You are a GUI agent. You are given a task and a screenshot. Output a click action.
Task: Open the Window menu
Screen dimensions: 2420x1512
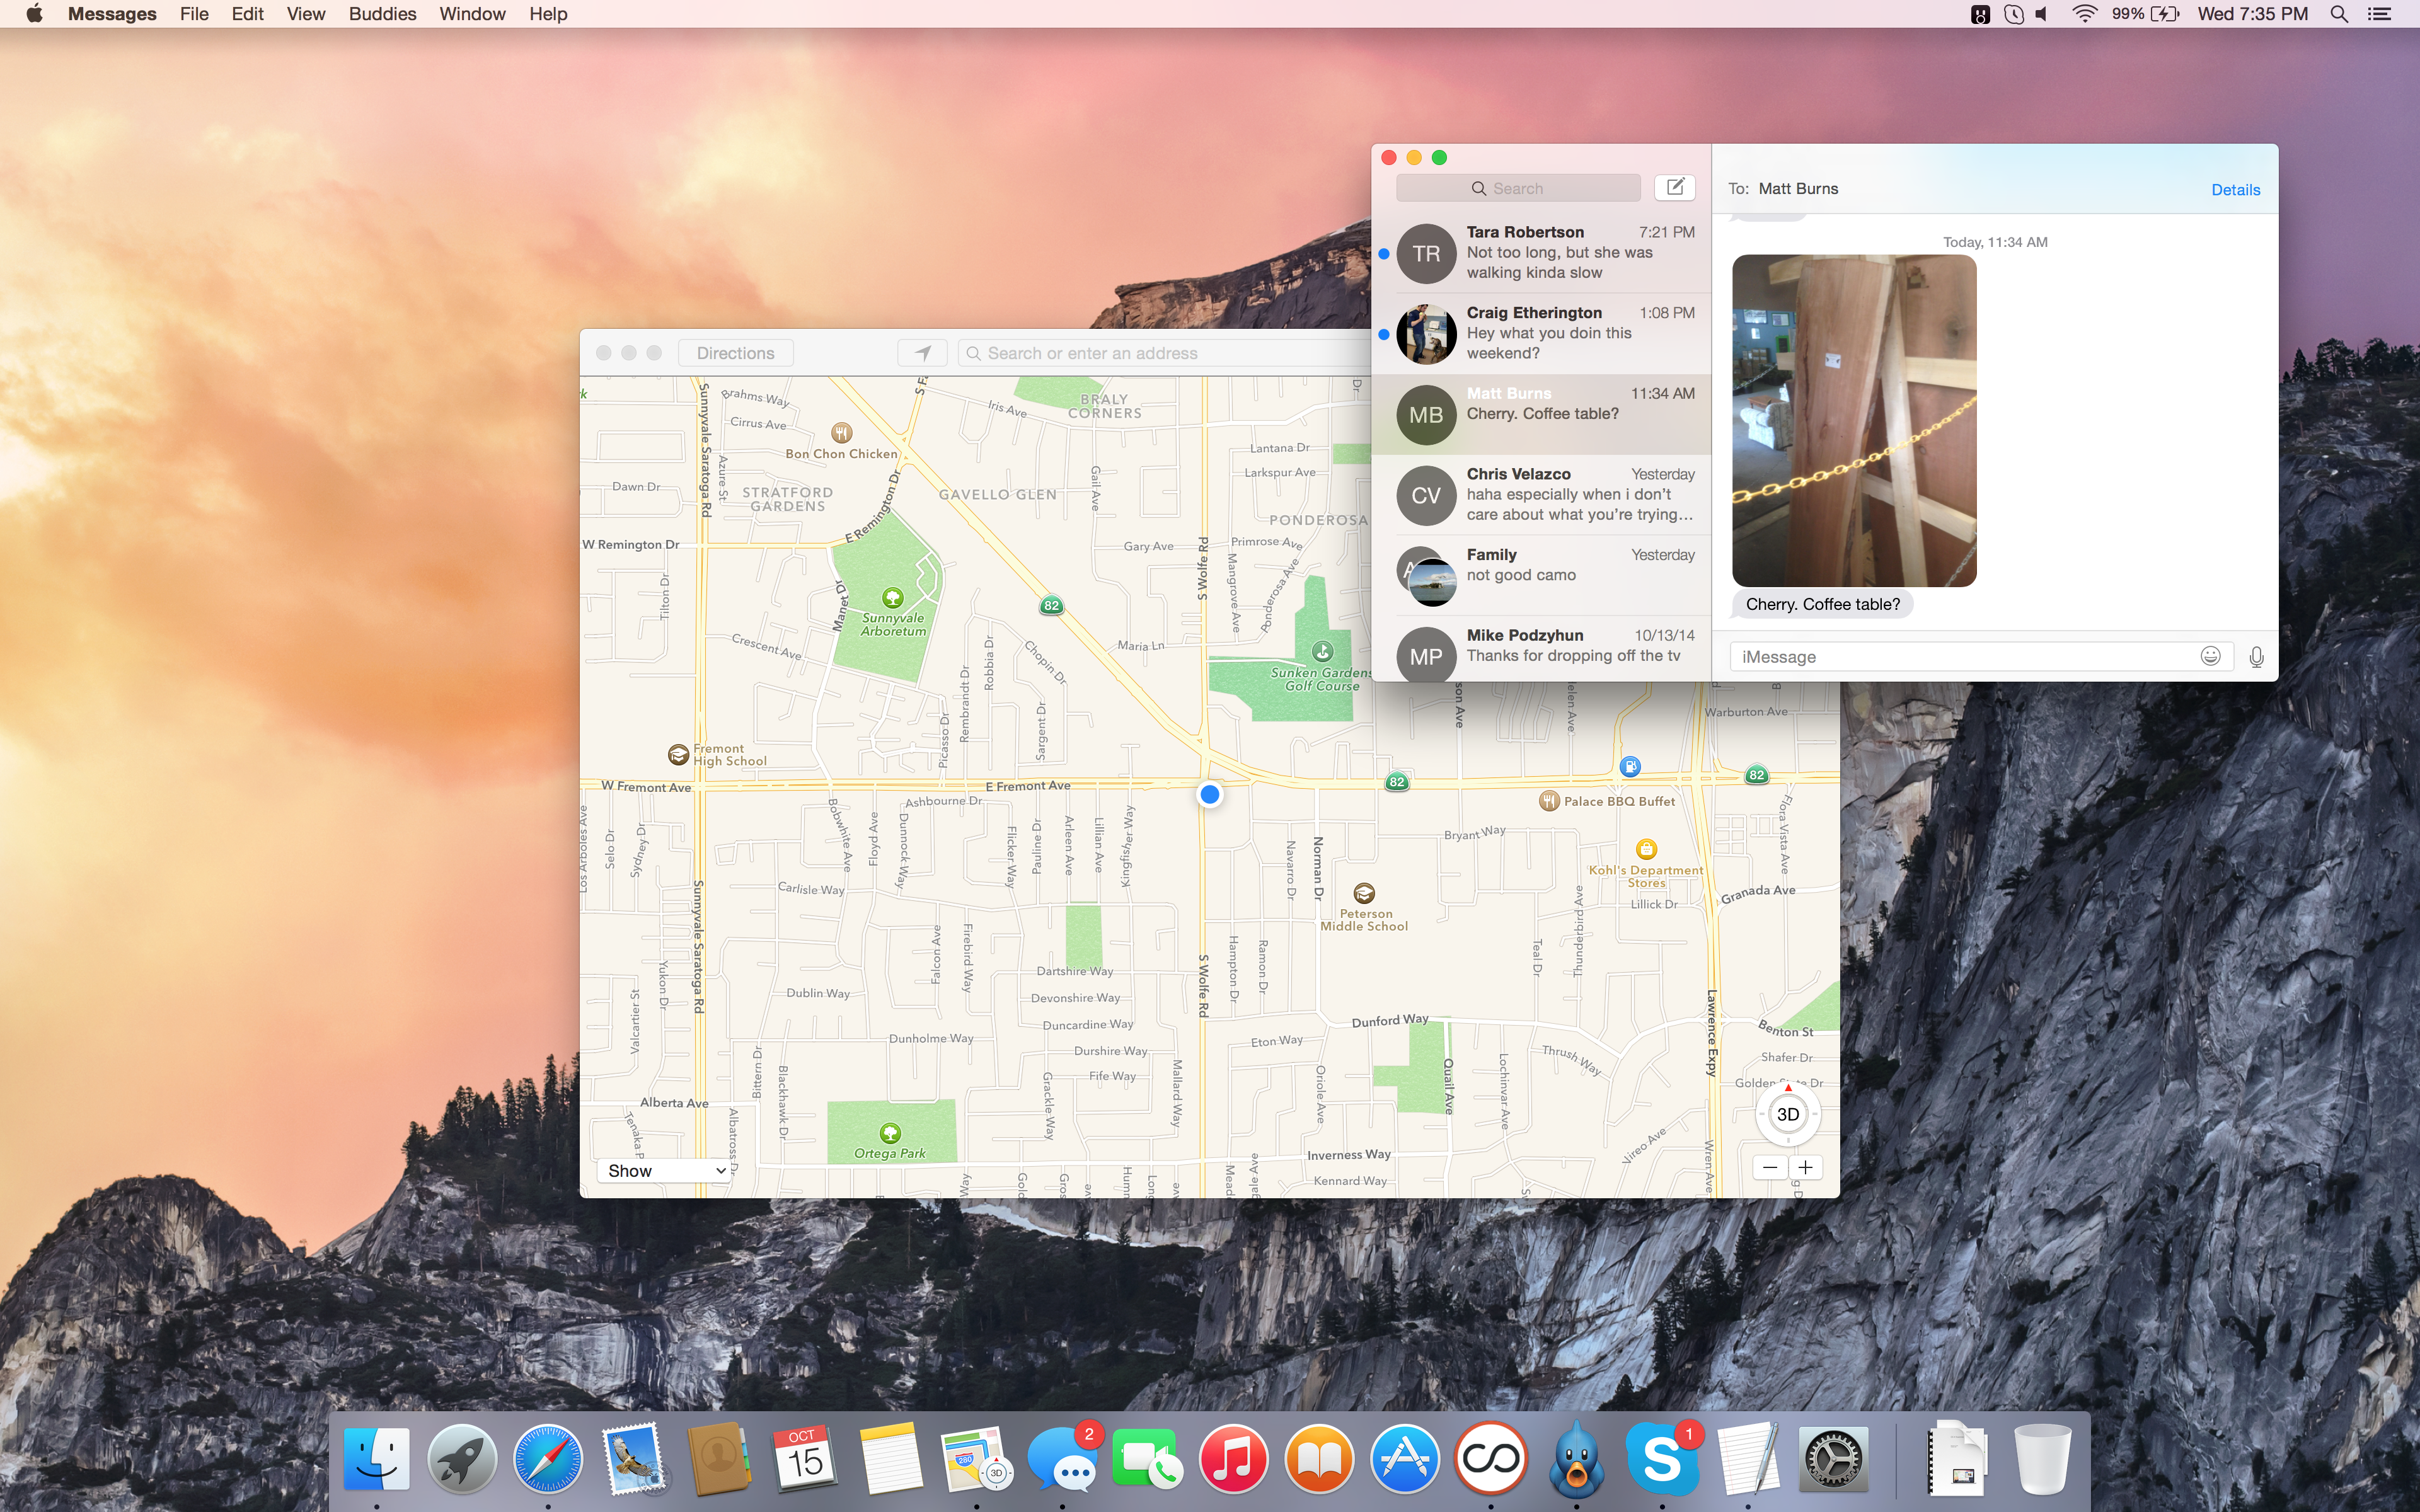pos(472,14)
